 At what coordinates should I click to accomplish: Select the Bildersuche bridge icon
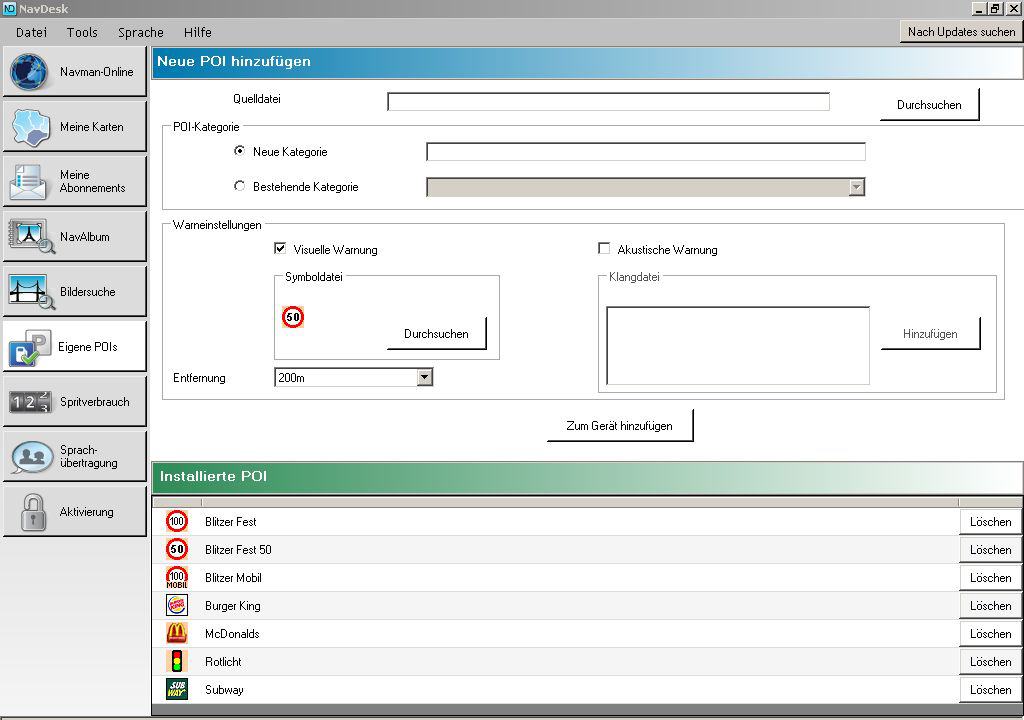[30, 292]
